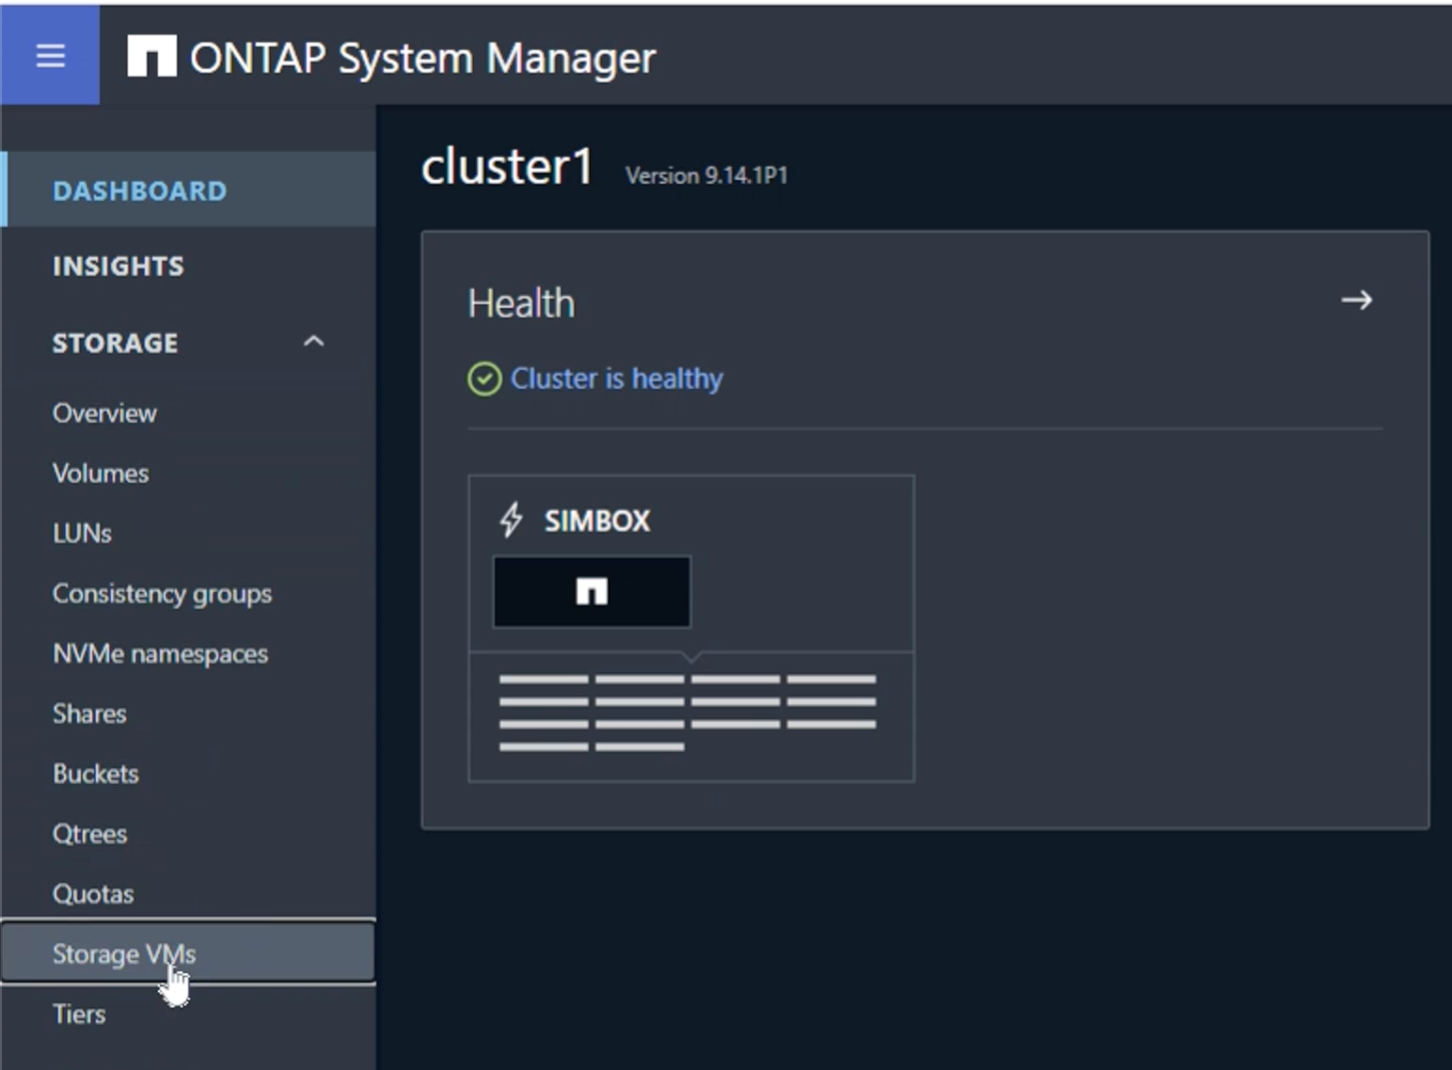This screenshot has height=1070, width=1452.
Task: Click the Health panel arrow icon
Action: tap(1356, 300)
